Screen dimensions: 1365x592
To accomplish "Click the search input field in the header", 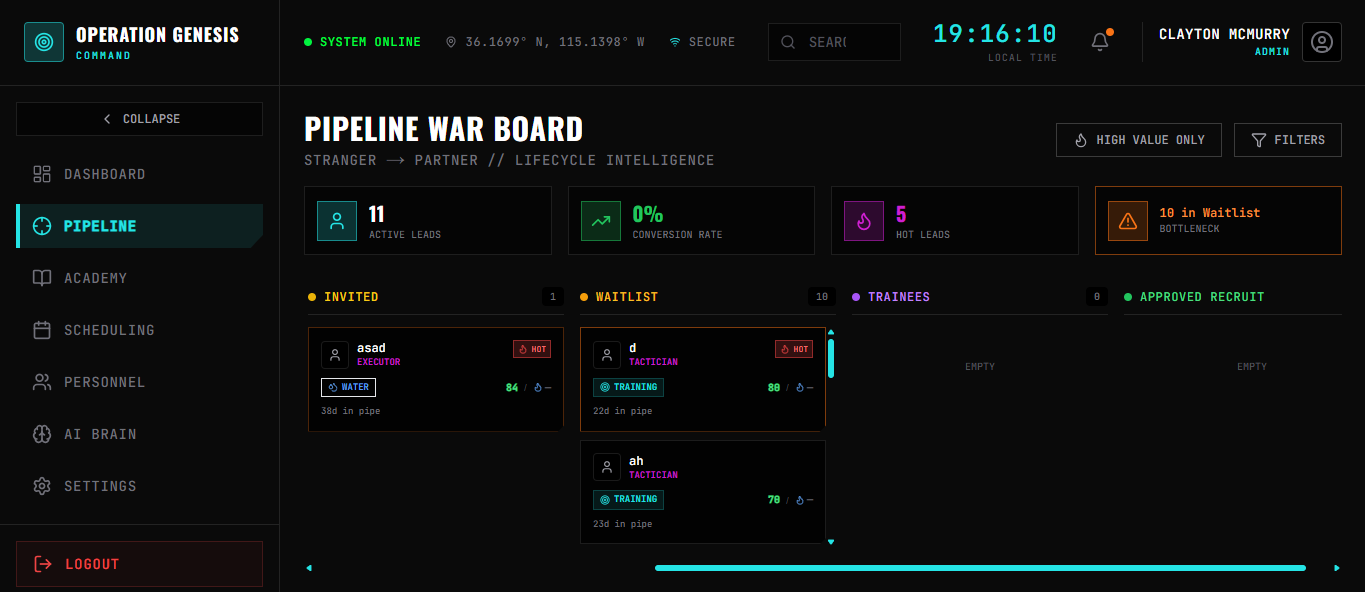I will coord(834,41).
